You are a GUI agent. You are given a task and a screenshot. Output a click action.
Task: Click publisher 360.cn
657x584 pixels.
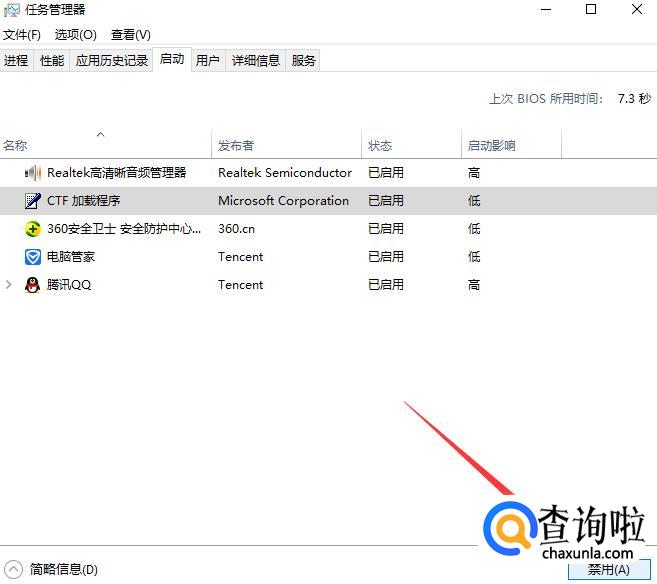(x=236, y=229)
